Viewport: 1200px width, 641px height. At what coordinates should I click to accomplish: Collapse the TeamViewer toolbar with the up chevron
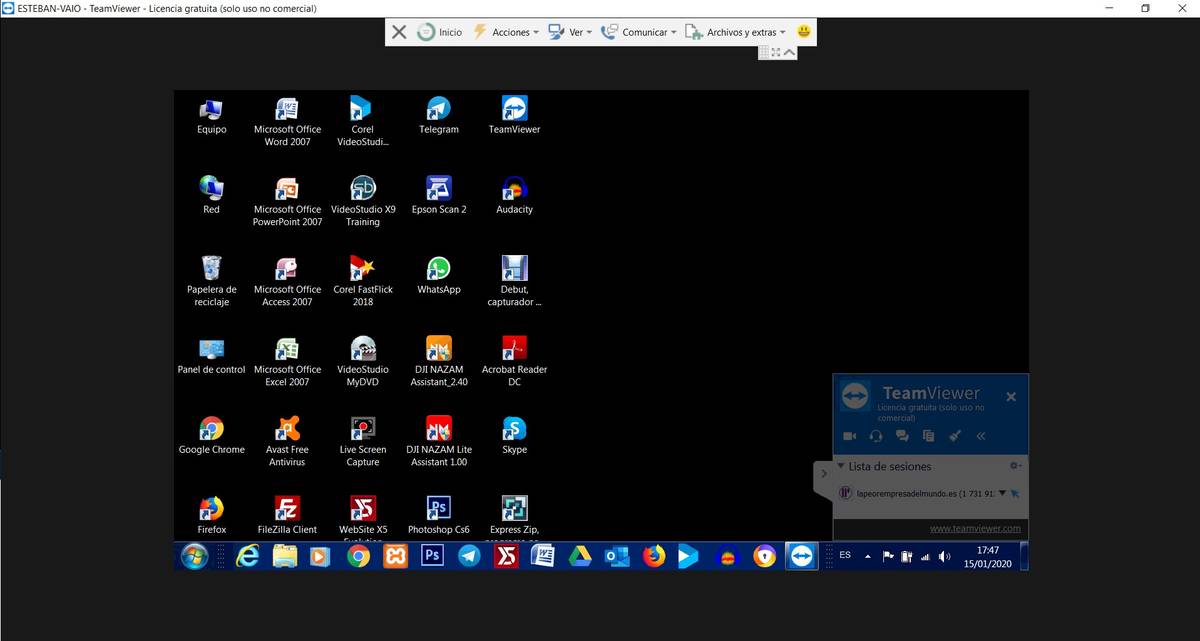pyautogui.click(x=790, y=52)
